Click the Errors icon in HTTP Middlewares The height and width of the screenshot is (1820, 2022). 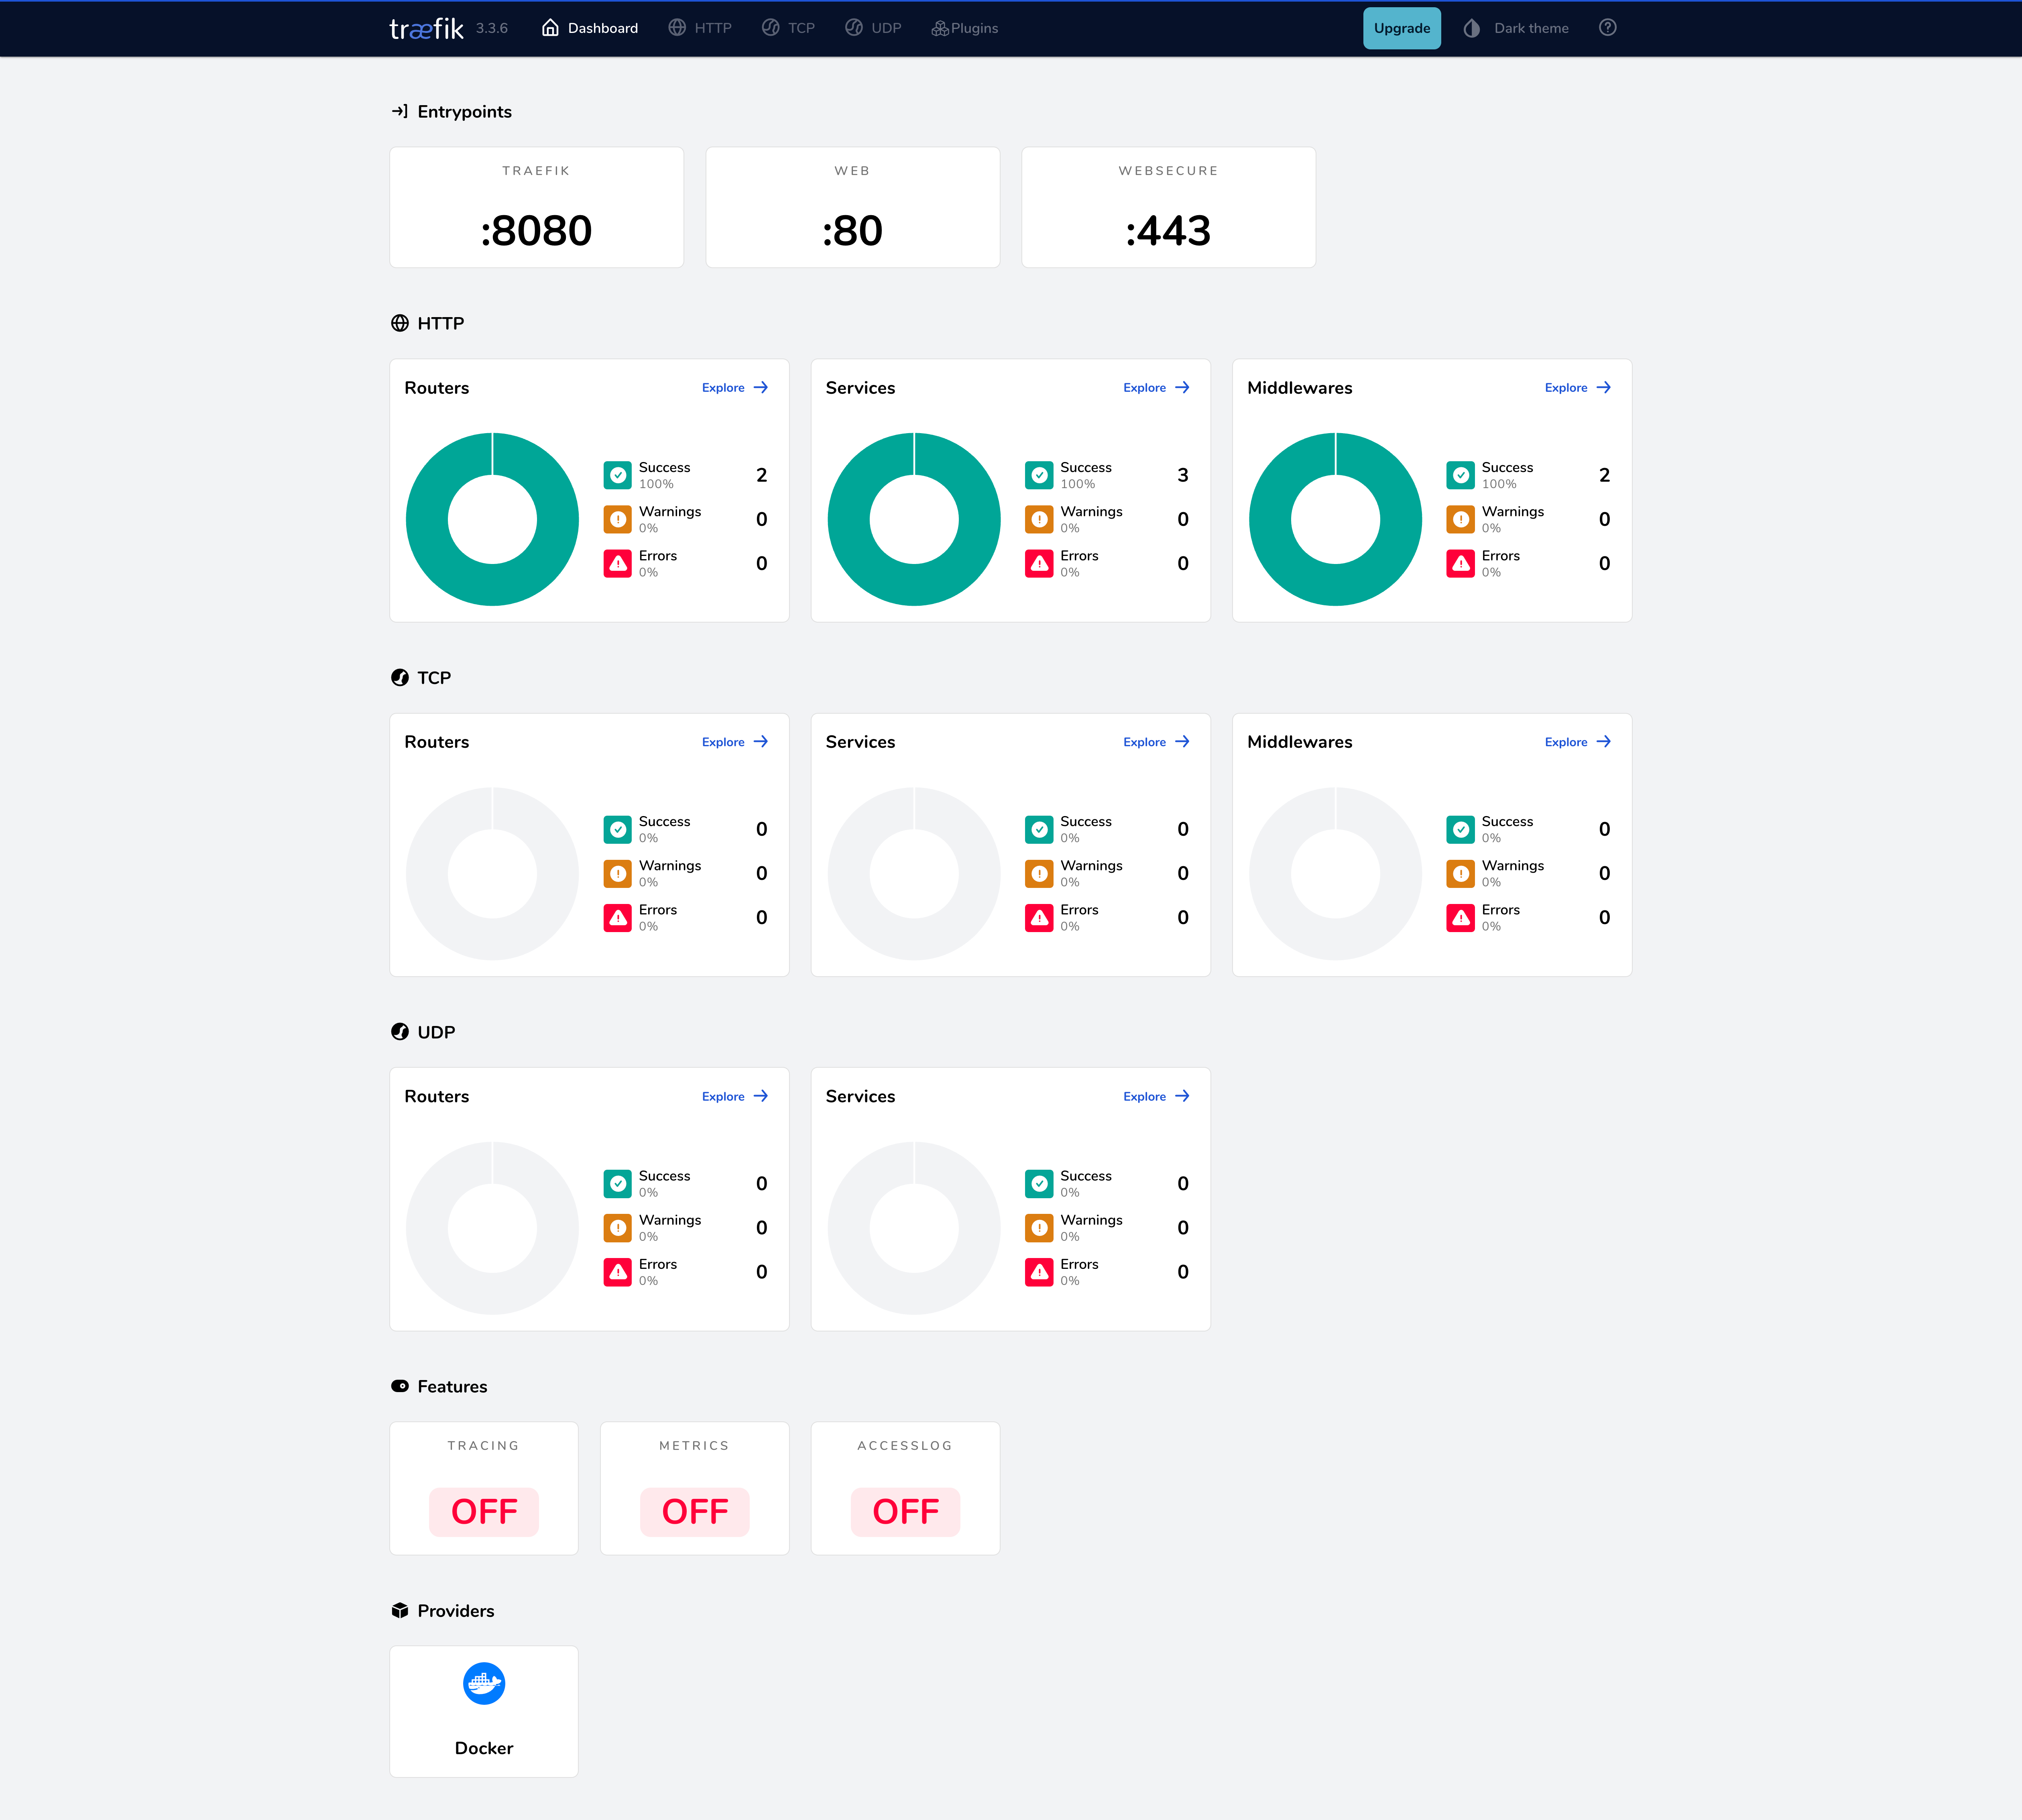click(x=1460, y=563)
